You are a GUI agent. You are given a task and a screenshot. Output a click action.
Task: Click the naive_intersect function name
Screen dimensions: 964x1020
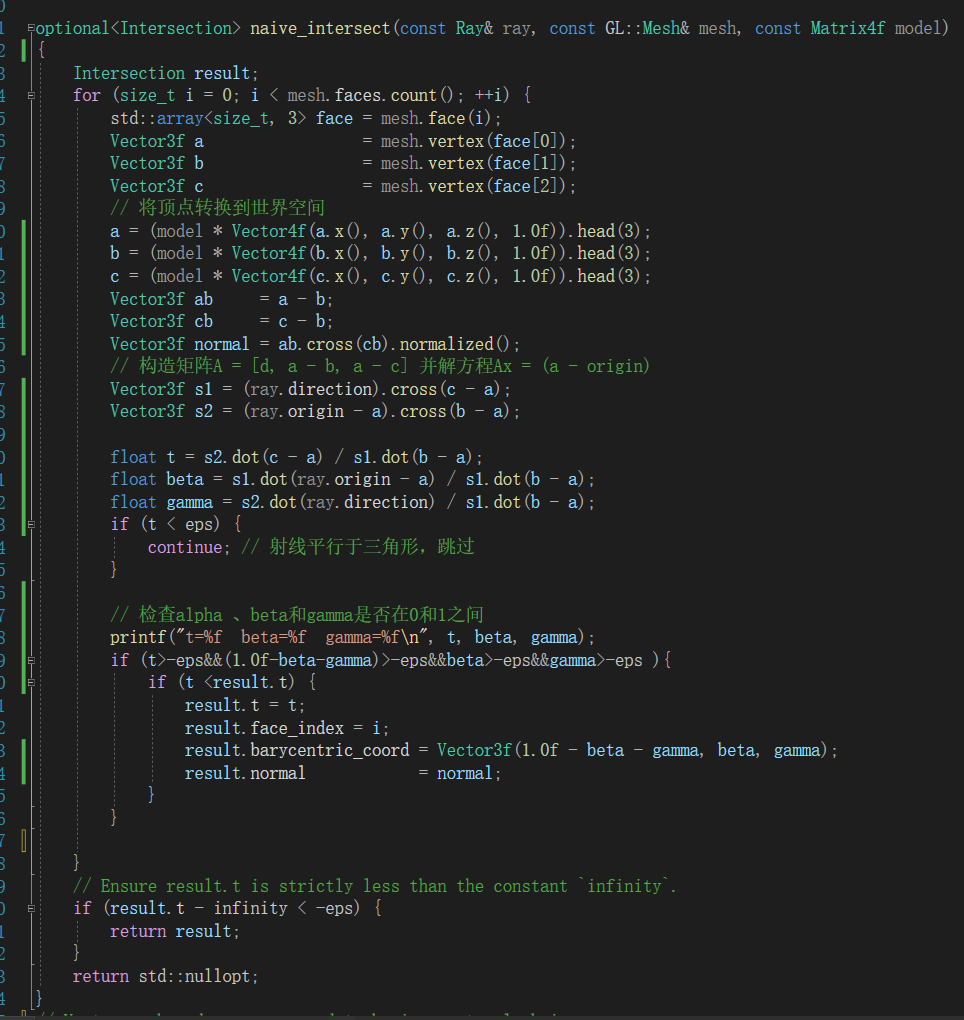[x=320, y=28]
